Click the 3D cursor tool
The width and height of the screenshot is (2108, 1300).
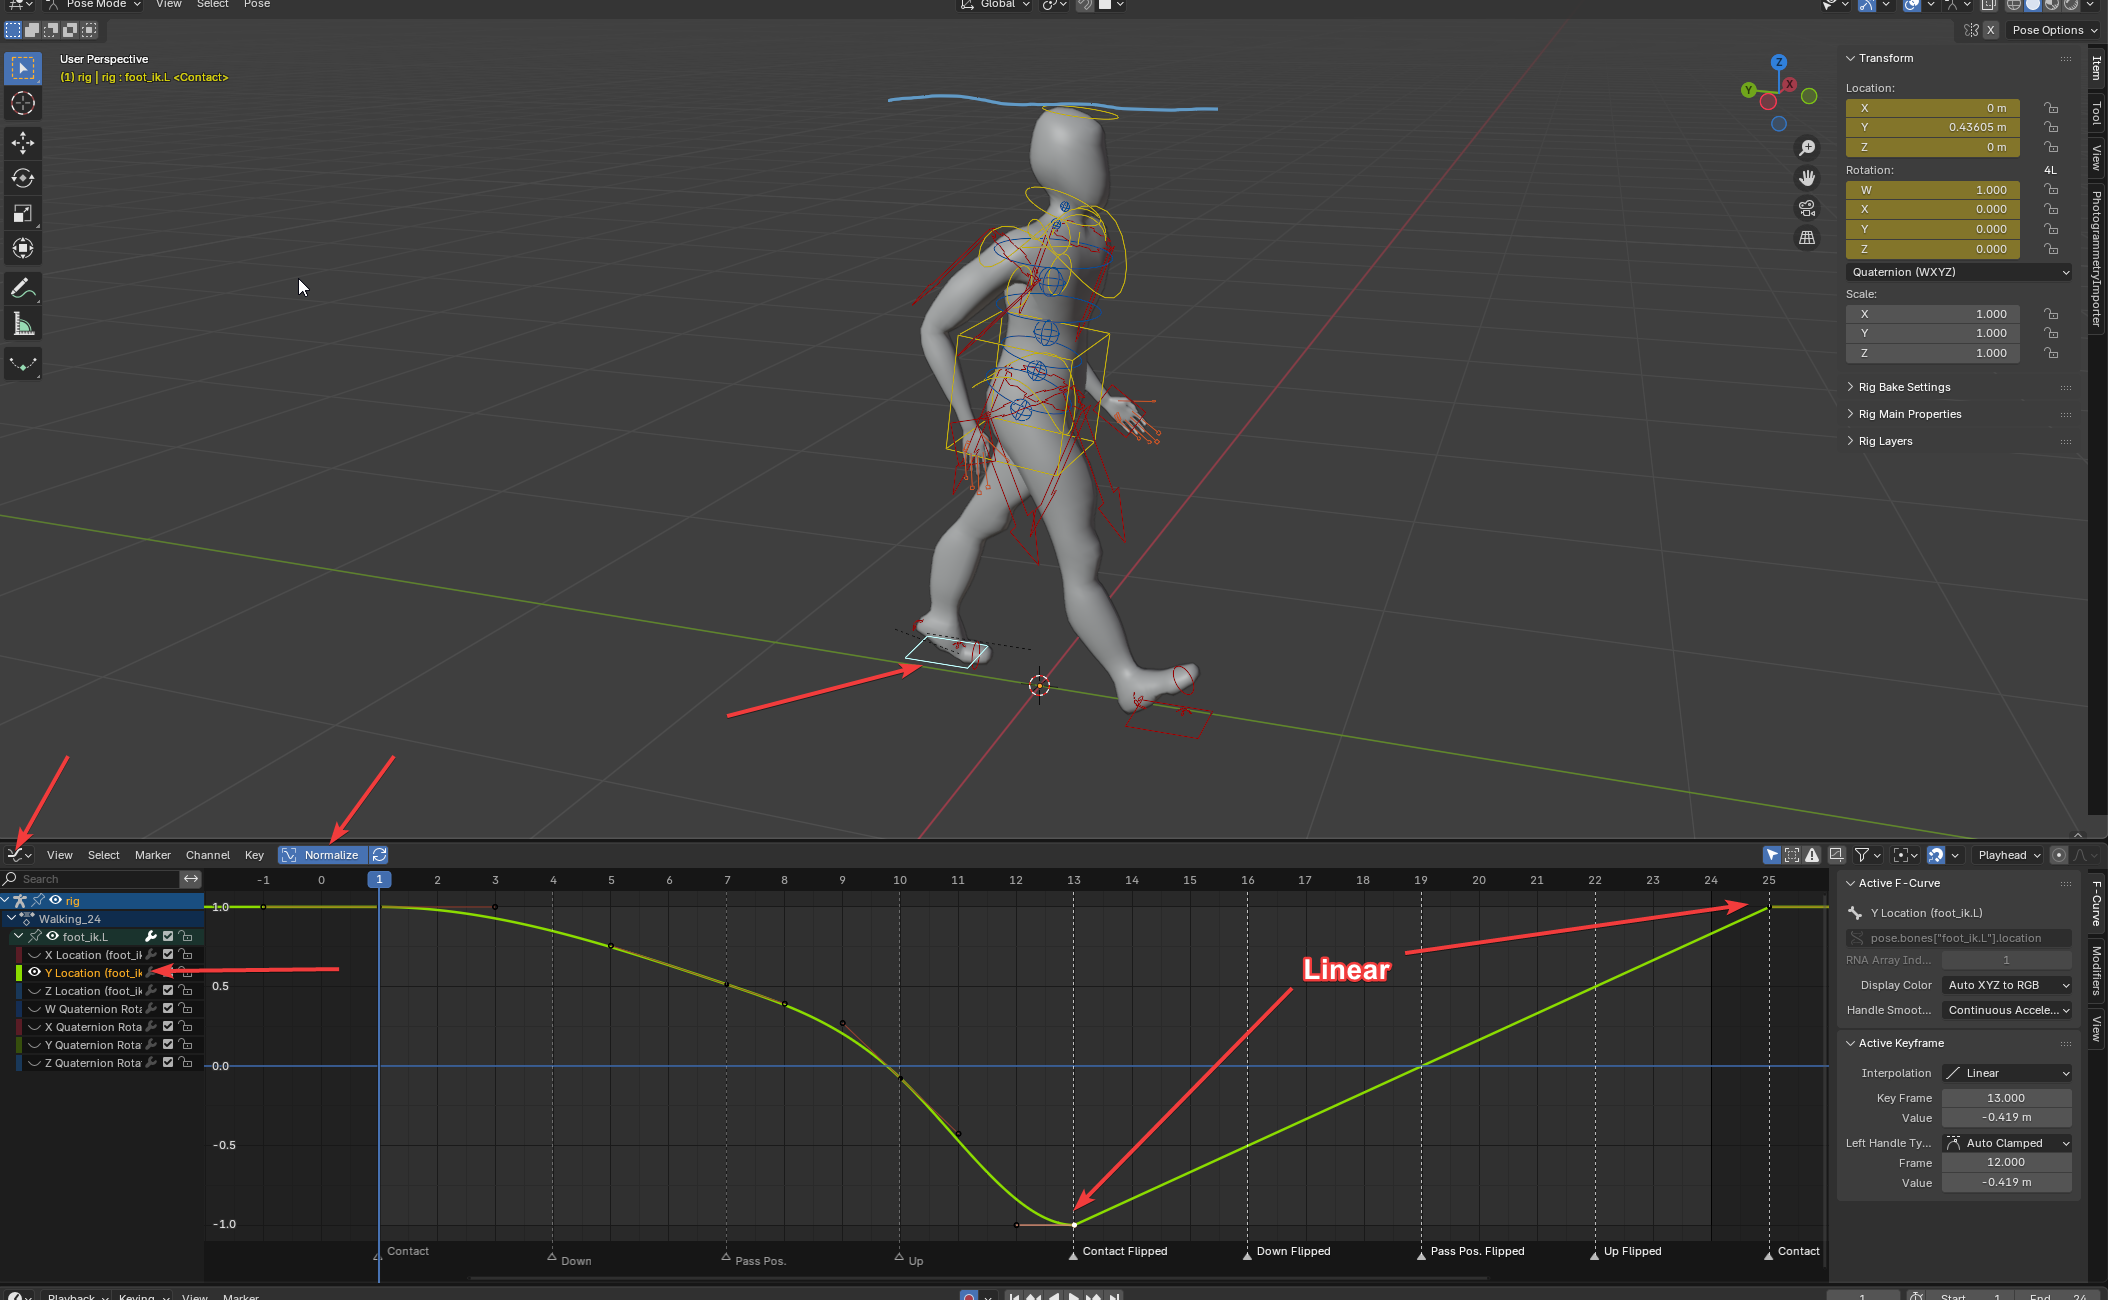[x=22, y=103]
